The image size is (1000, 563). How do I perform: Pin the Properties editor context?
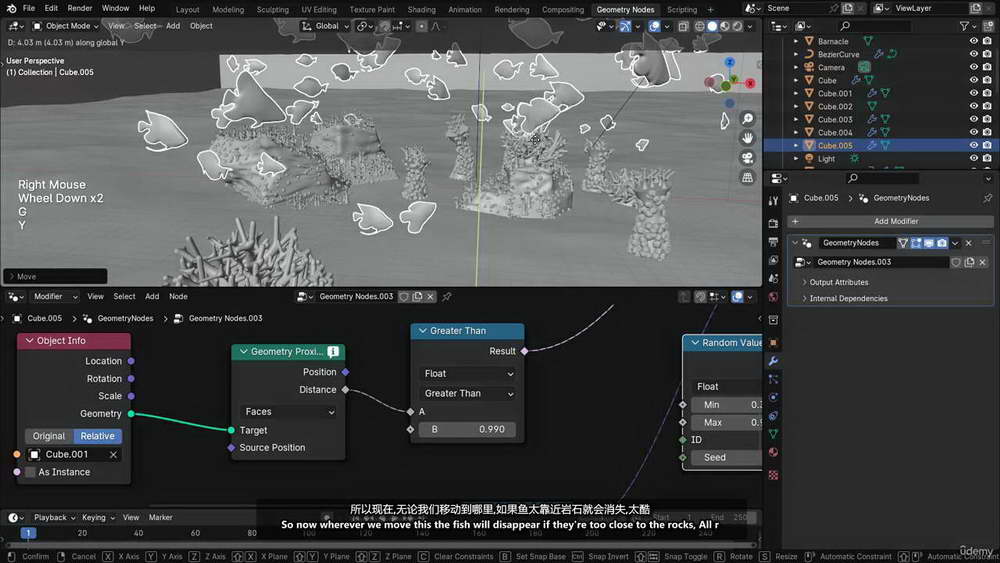987,198
